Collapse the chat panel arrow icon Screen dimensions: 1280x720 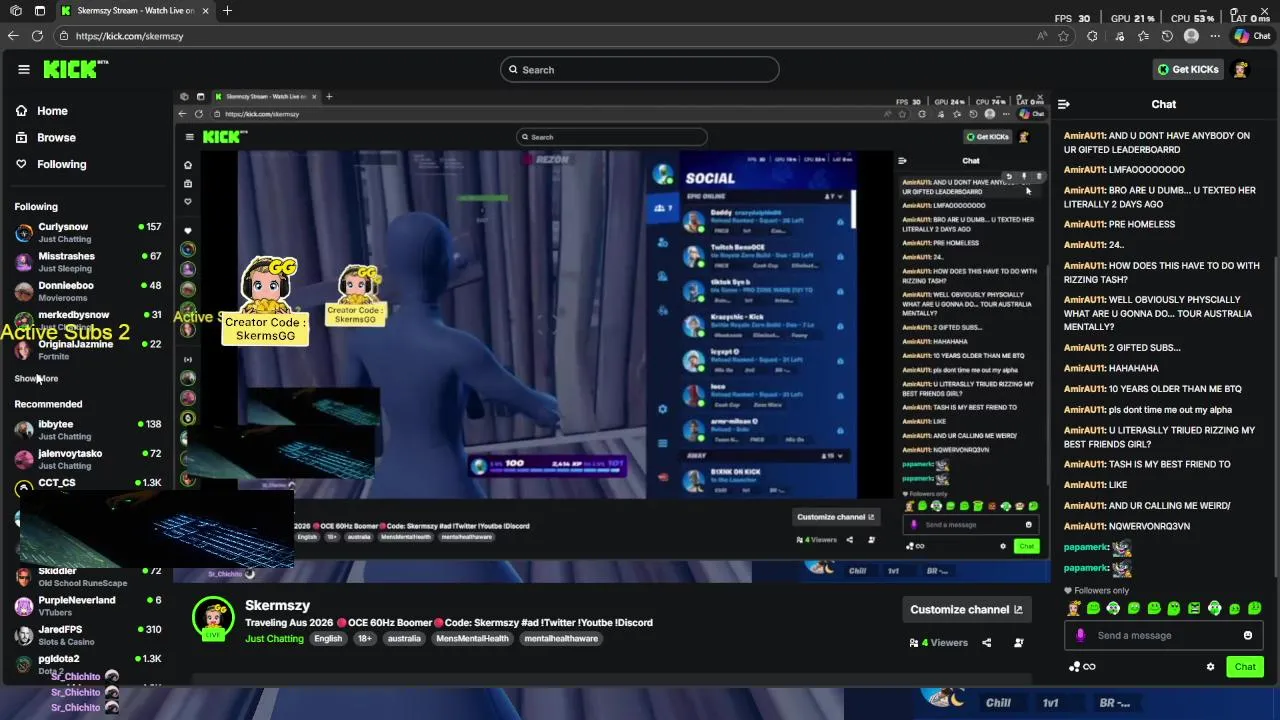1064,104
